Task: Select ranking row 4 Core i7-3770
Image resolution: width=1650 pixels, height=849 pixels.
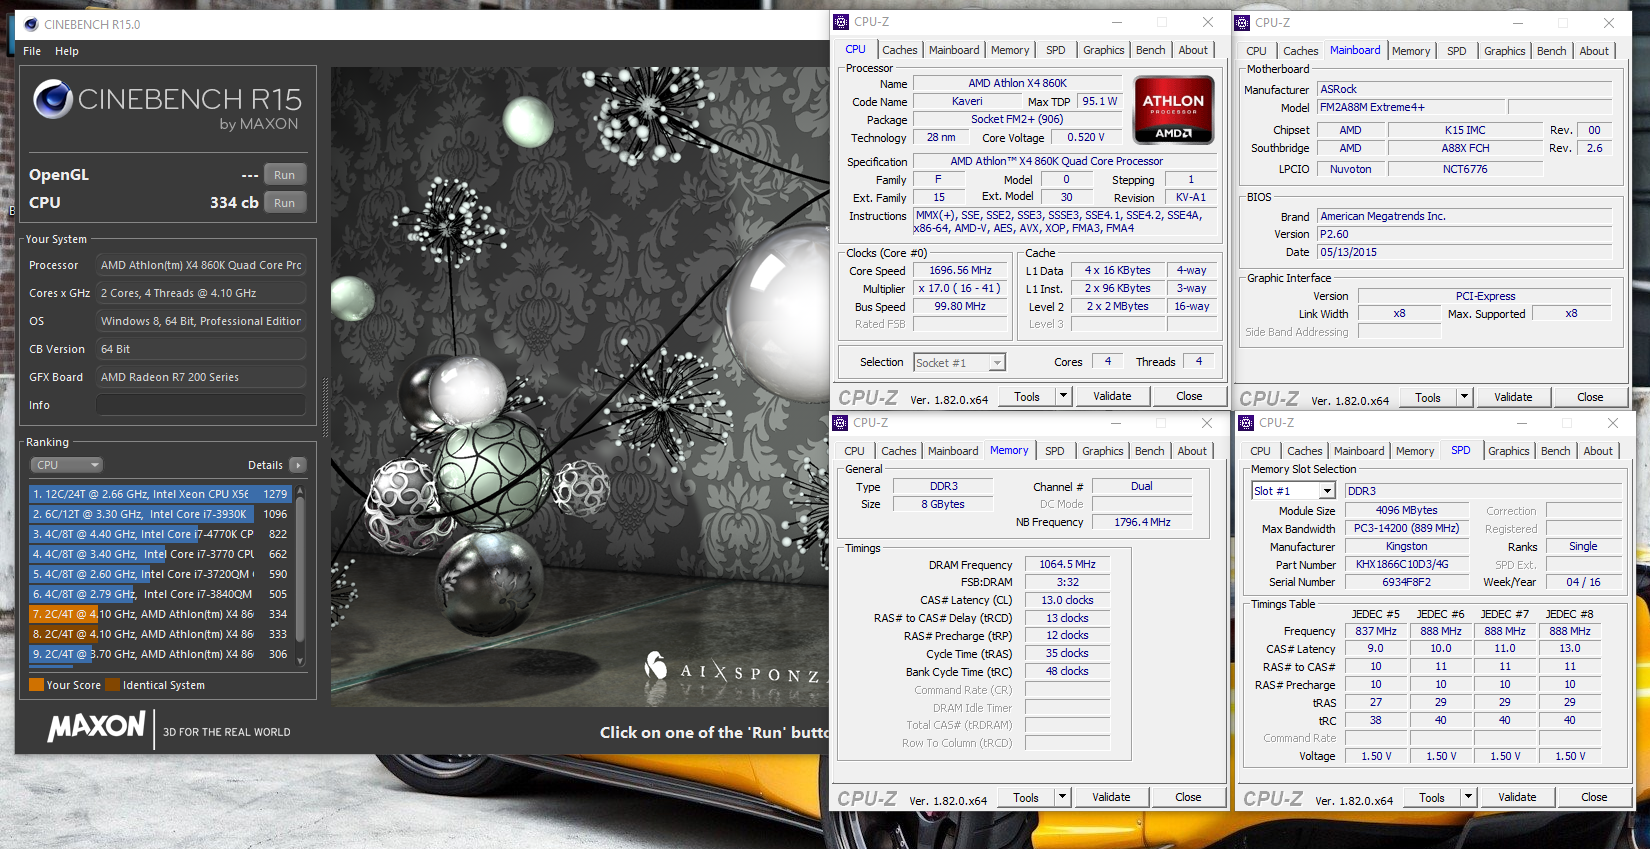Action: click(161, 554)
